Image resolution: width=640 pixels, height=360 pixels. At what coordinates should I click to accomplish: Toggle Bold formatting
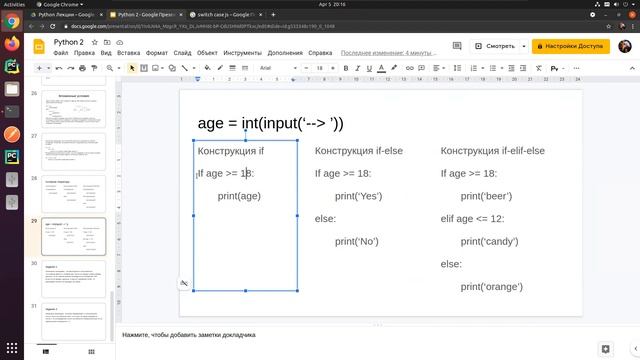click(346, 68)
